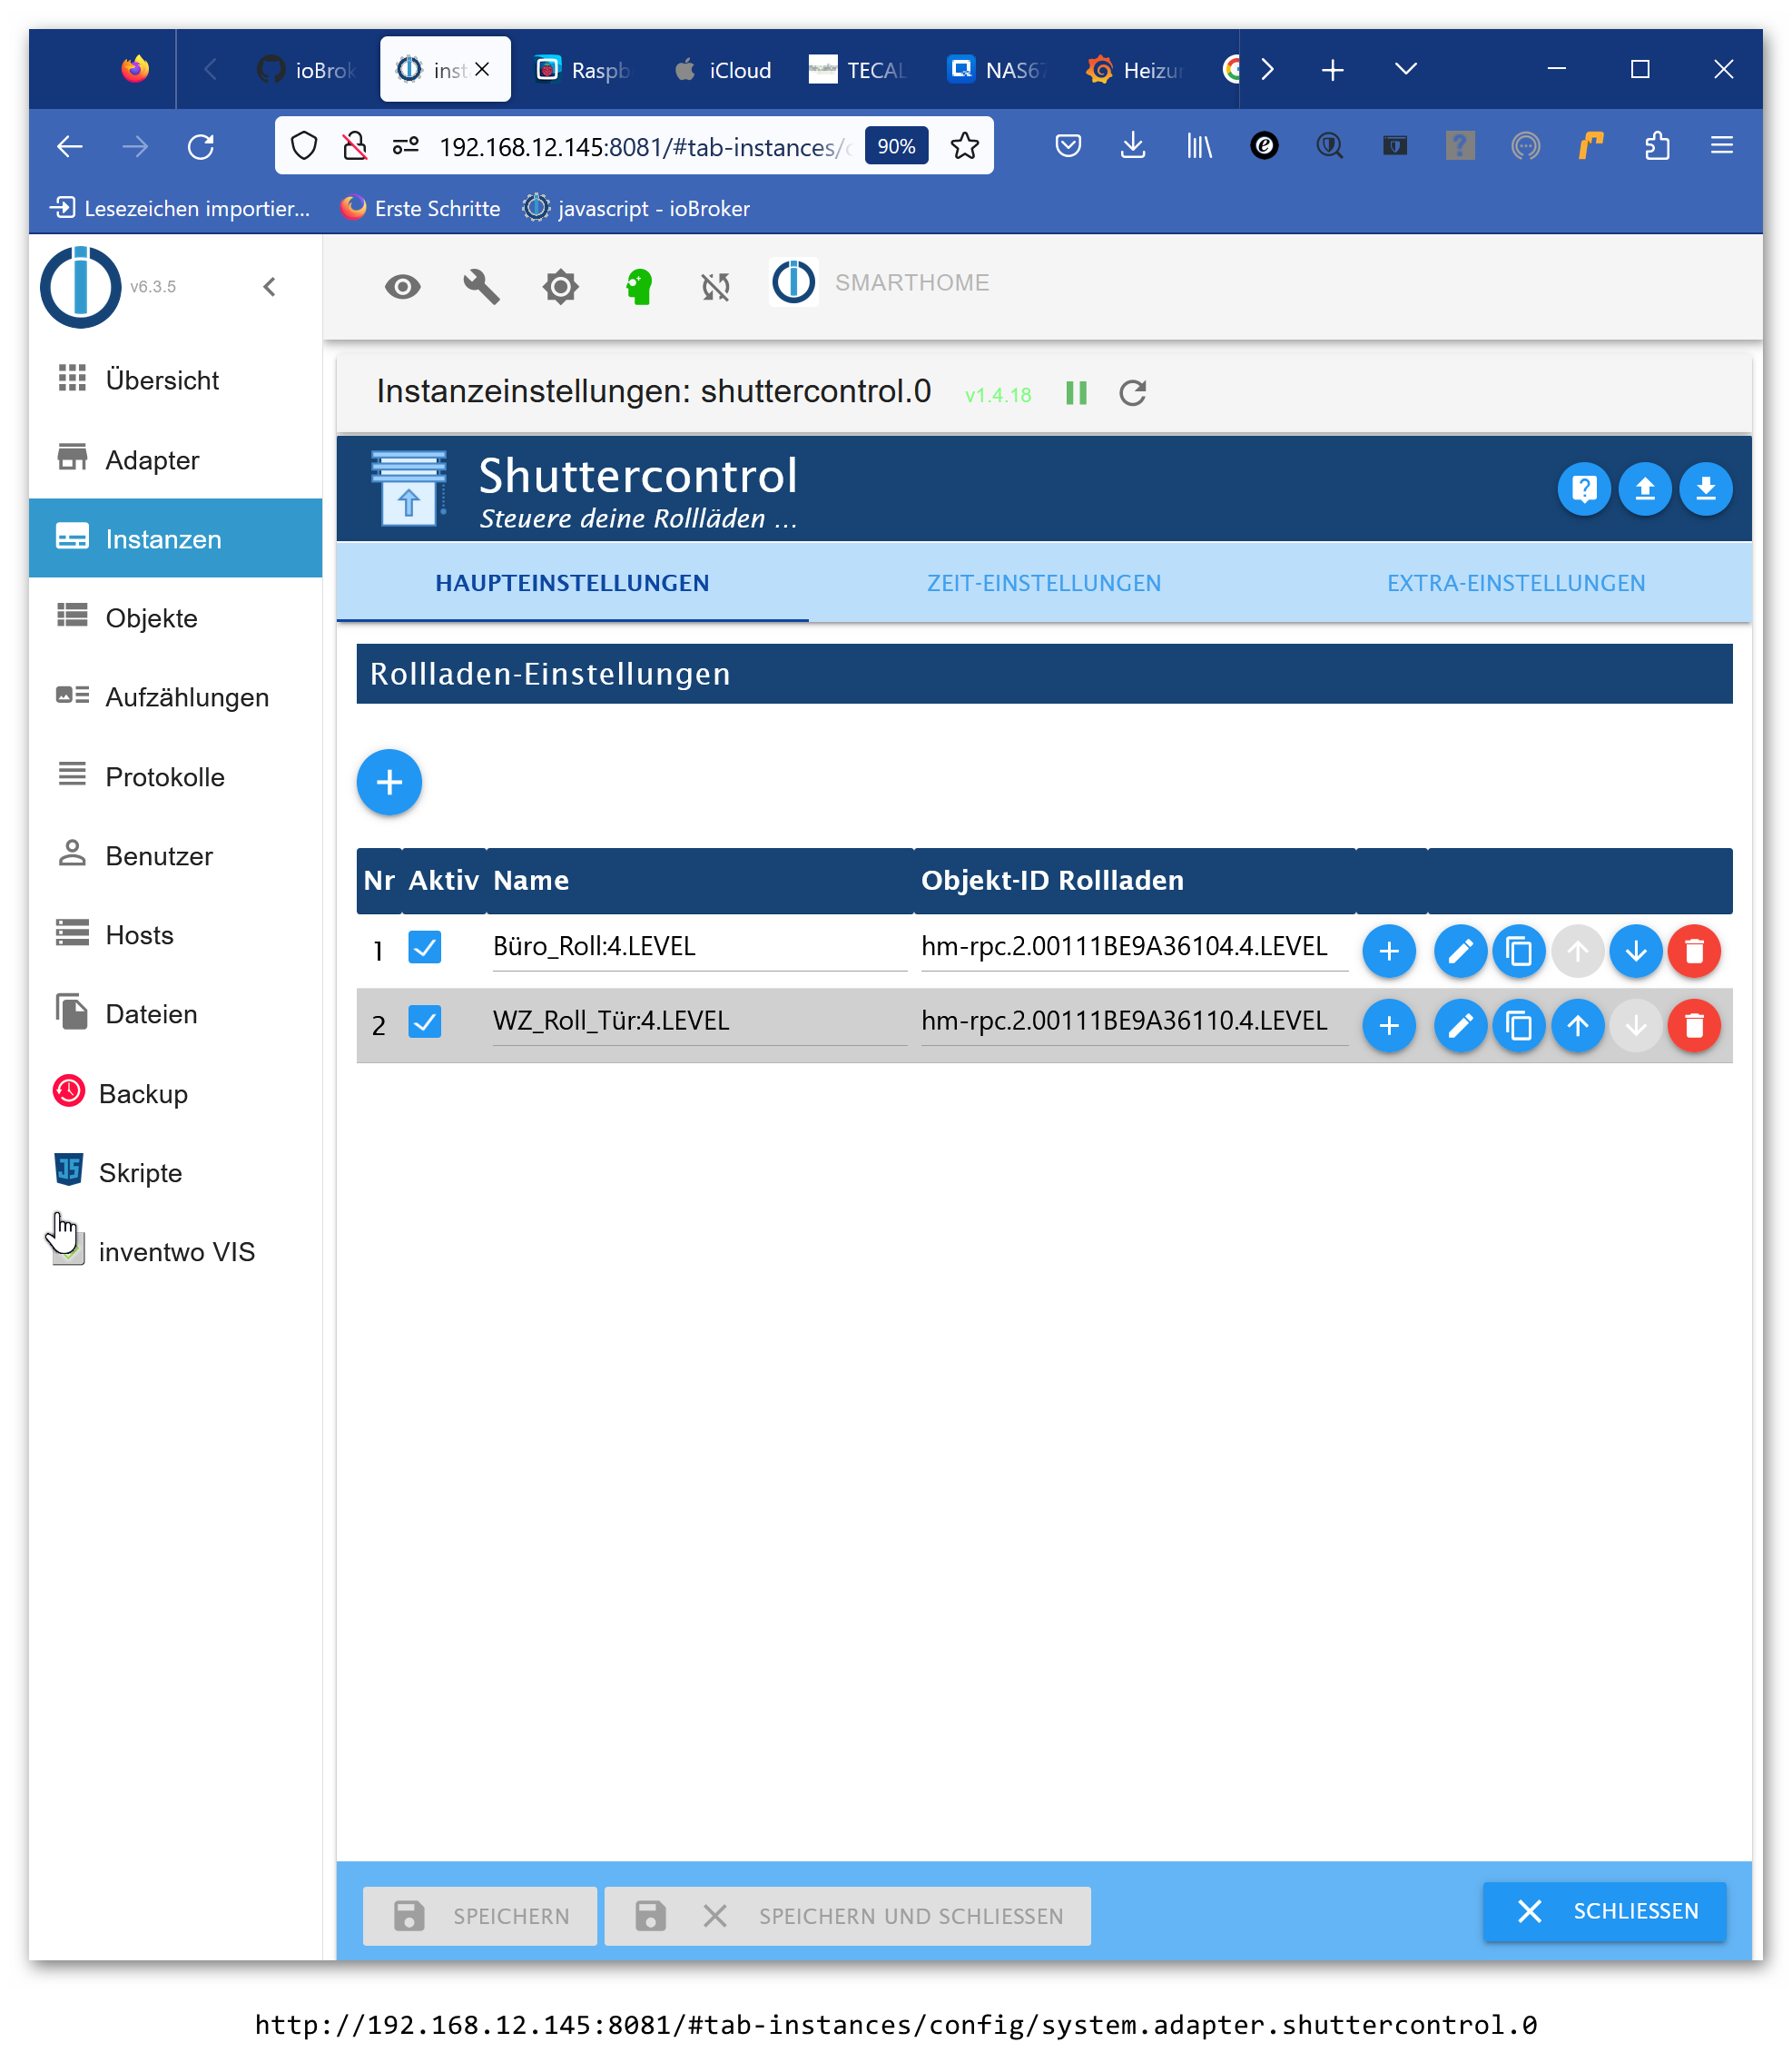
Task: Click the SPEICHERN button
Action: 480,1916
